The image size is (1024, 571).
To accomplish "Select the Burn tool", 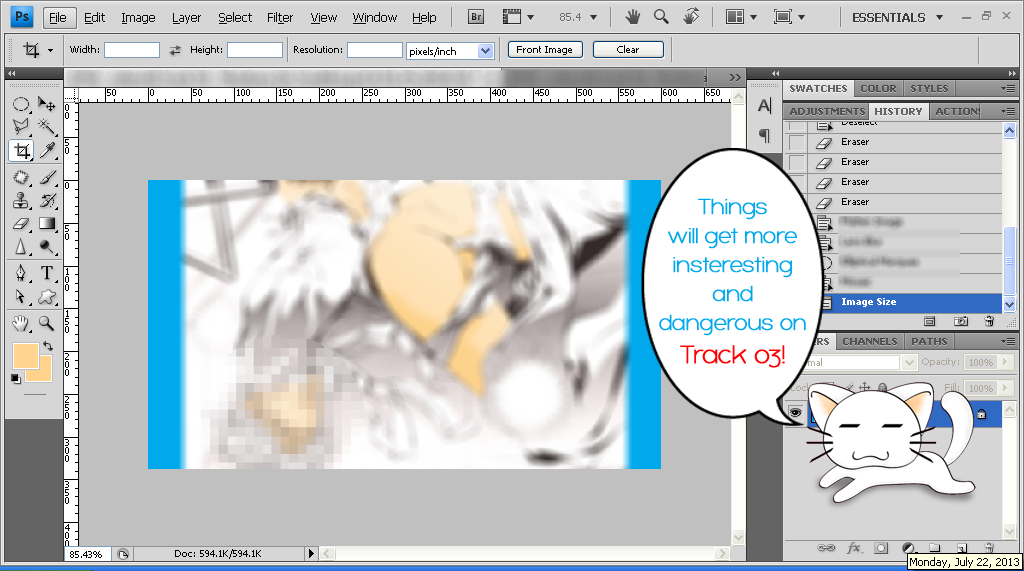I will pyautogui.click(x=46, y=247).
